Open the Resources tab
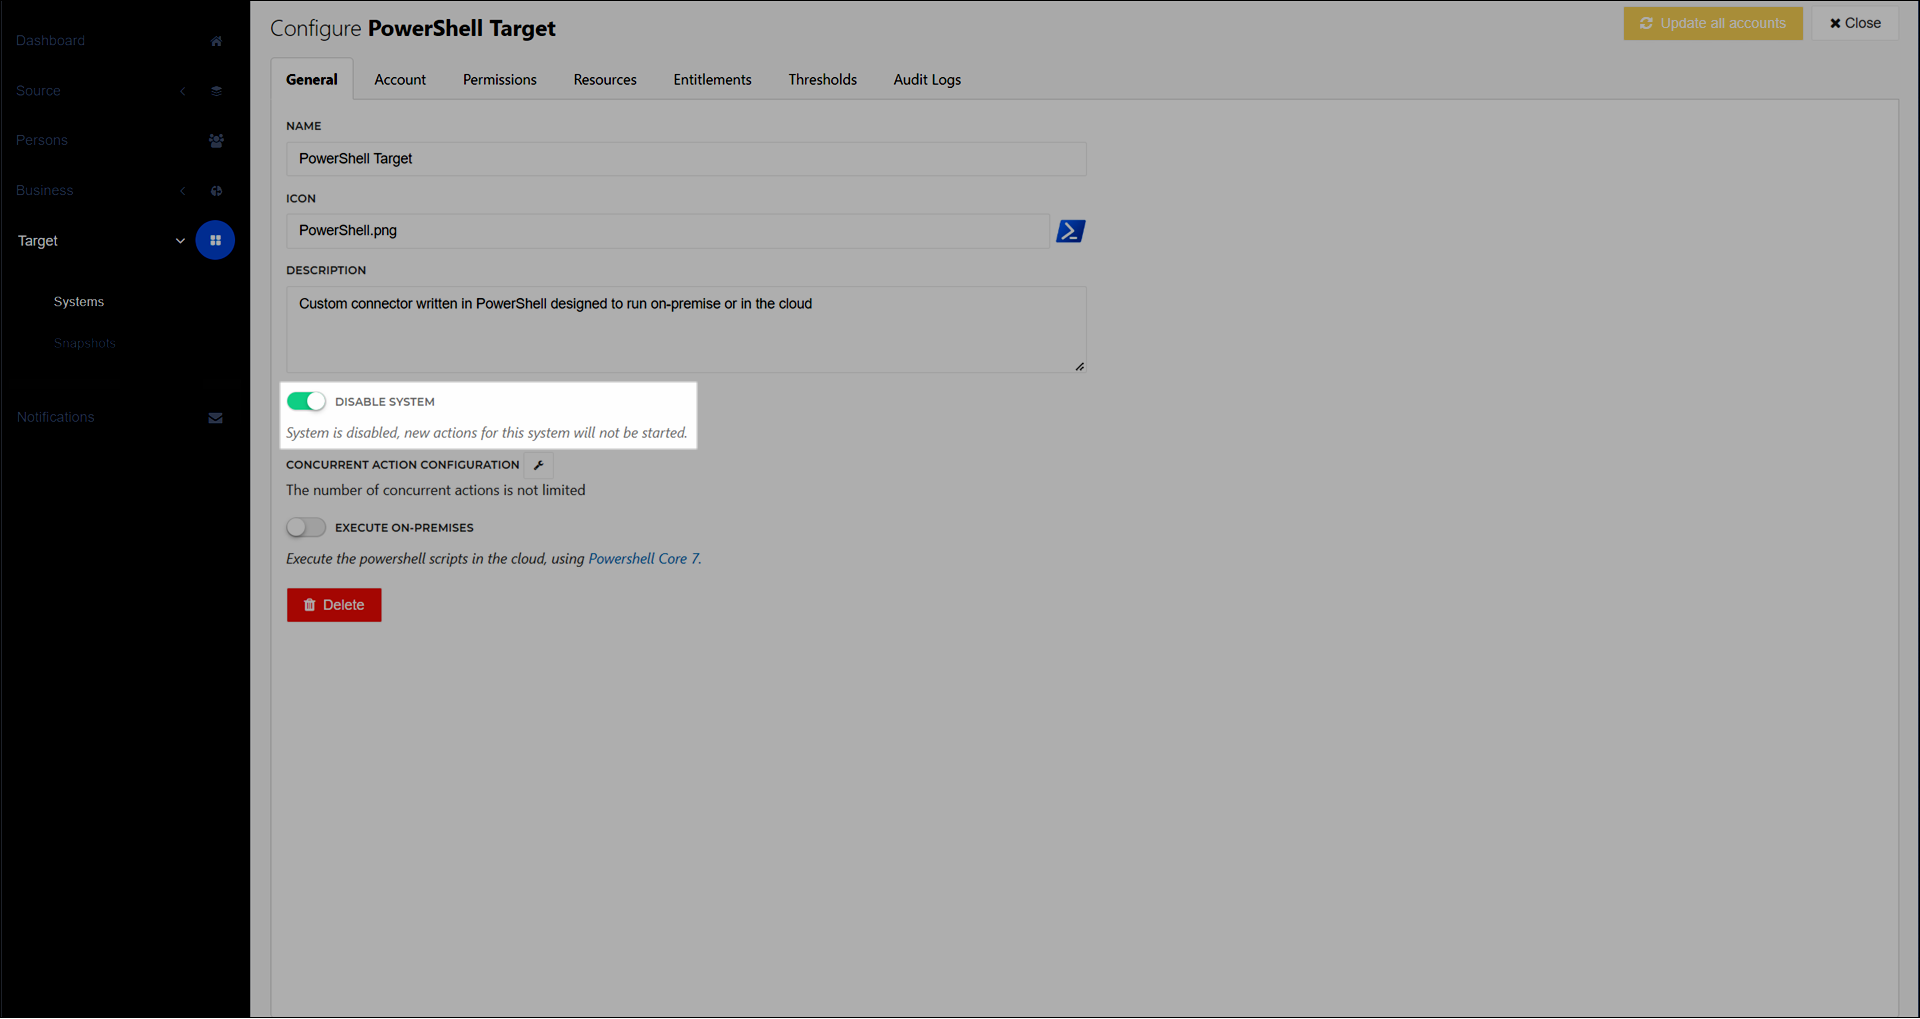 [x=605, y=79]
